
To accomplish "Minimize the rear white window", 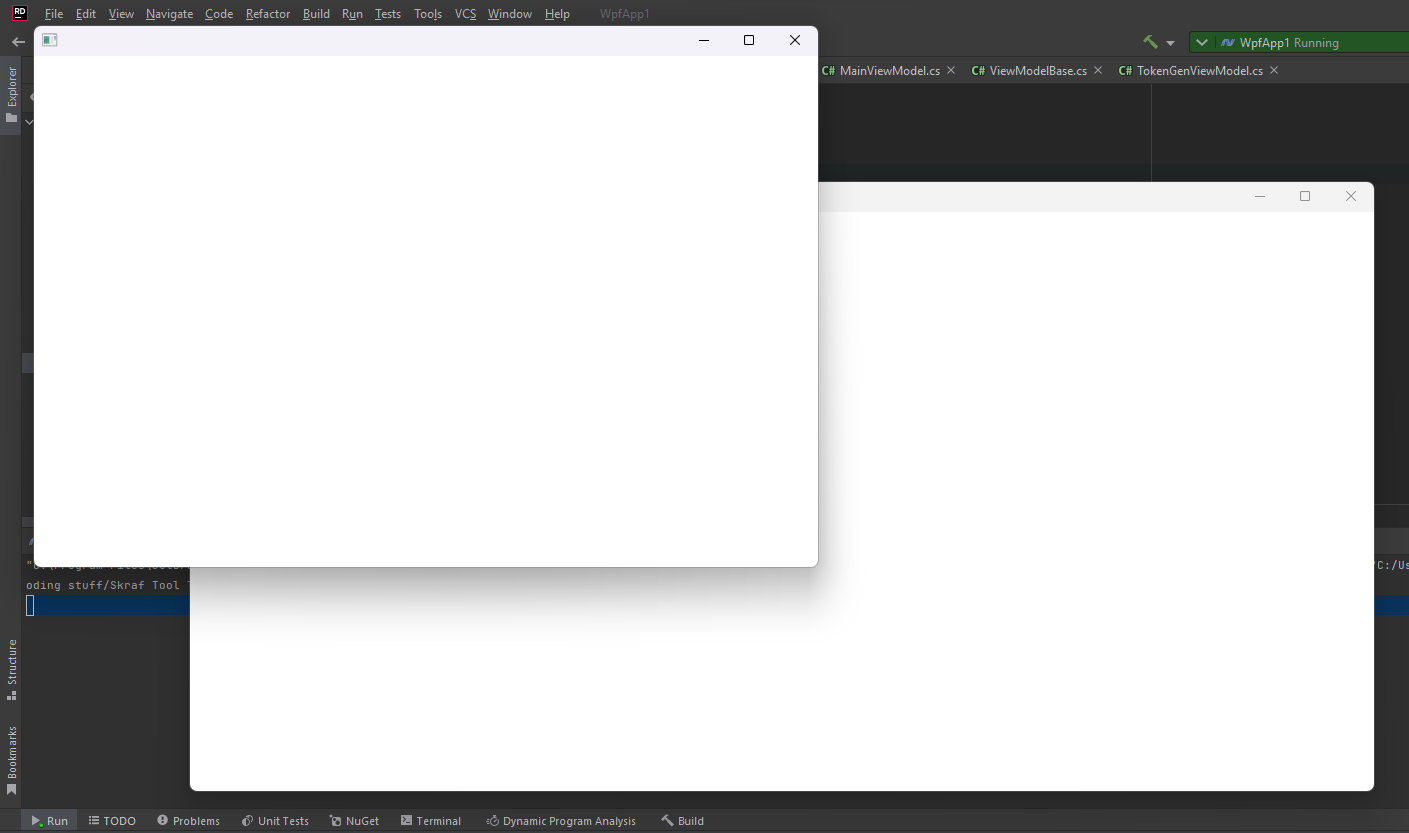I will (x=1260, y=196).
